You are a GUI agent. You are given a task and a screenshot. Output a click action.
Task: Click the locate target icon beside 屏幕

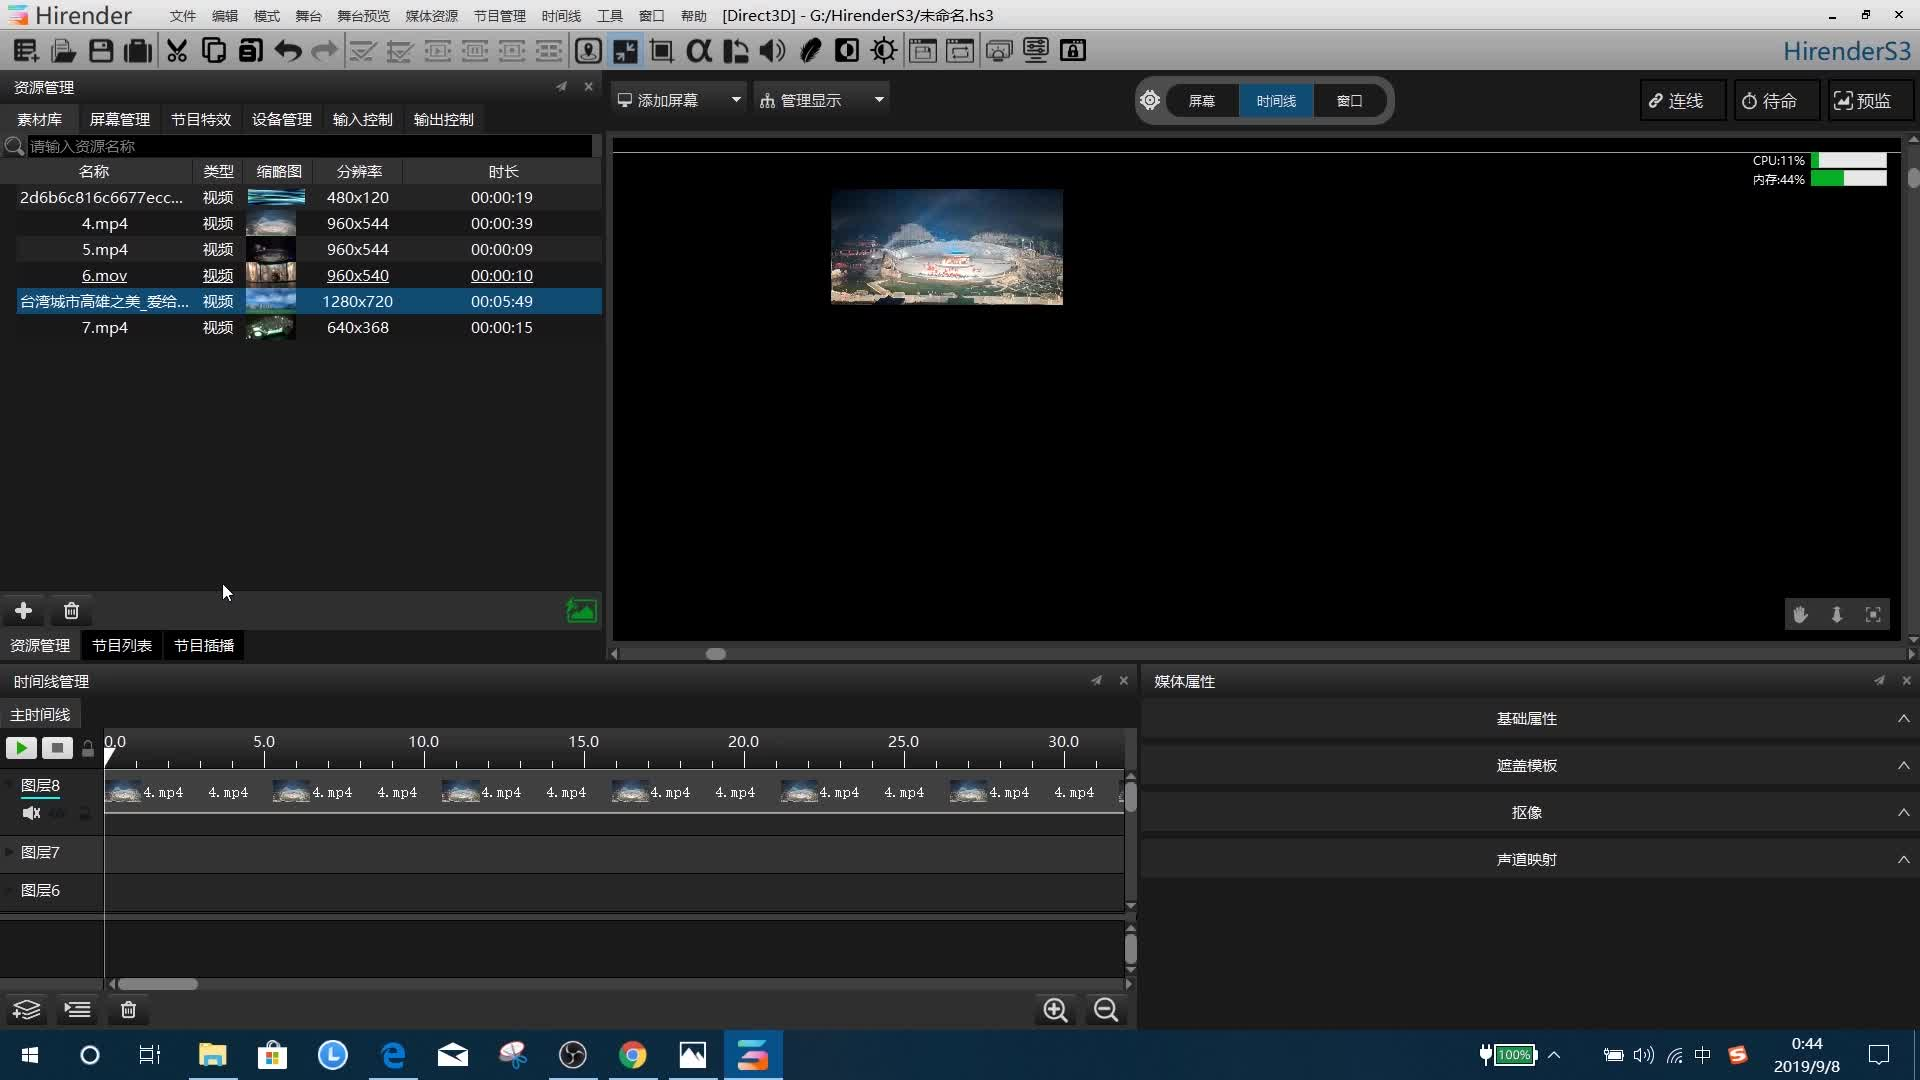click(x=1150, y=101)
